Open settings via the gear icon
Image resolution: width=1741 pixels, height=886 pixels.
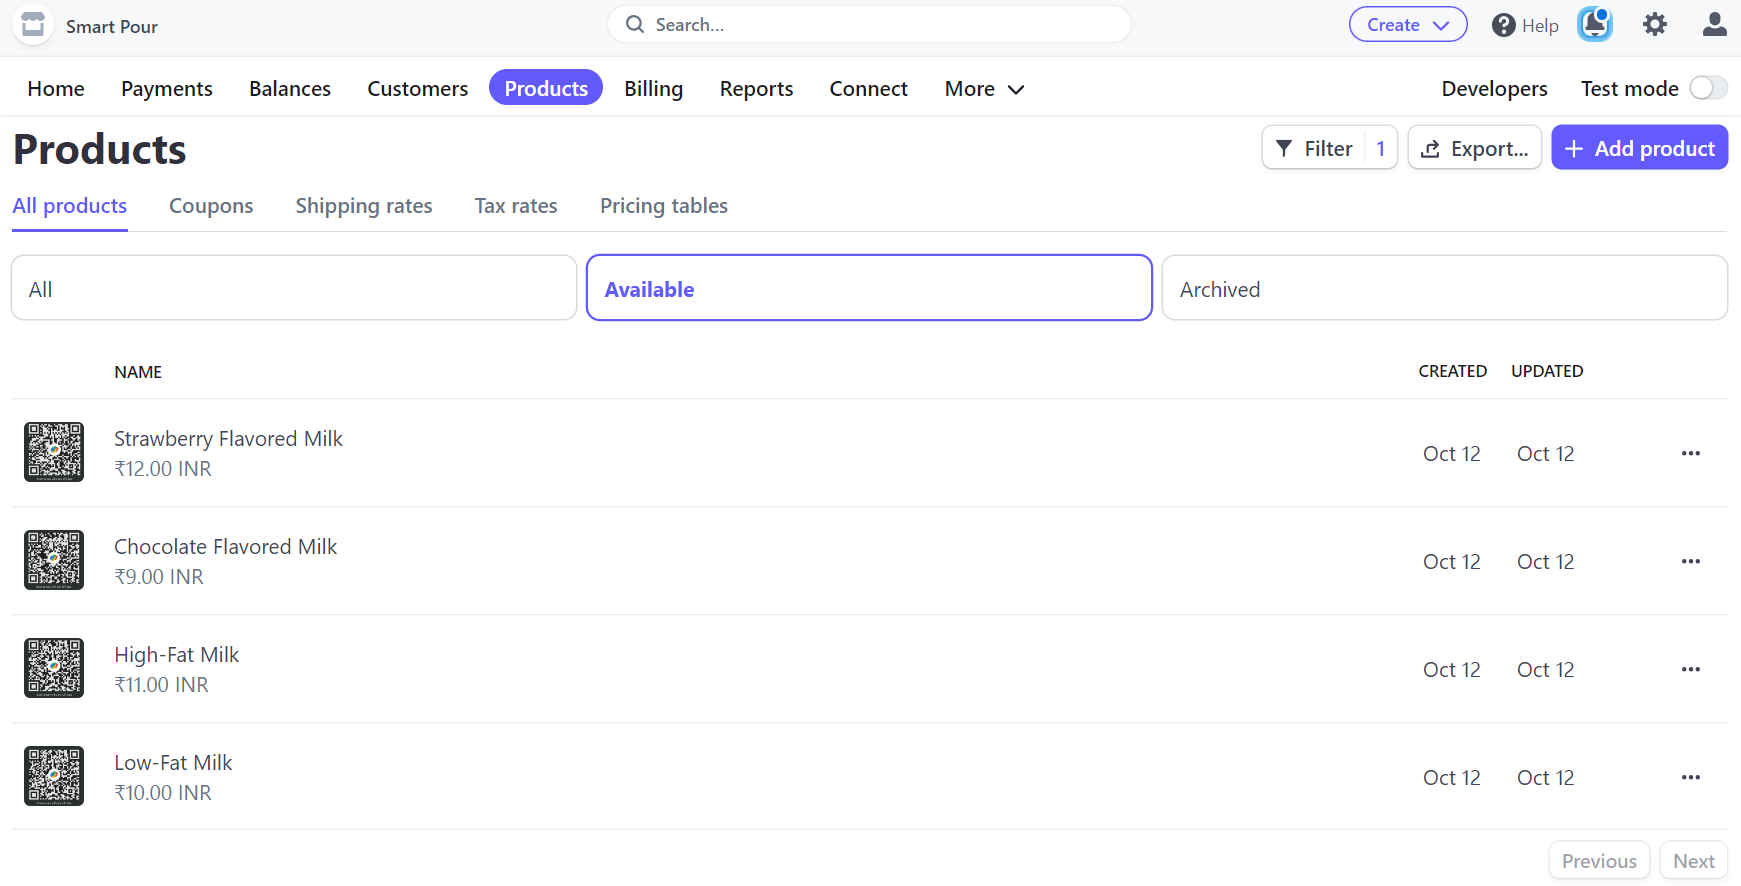(x=1654, y=24)
